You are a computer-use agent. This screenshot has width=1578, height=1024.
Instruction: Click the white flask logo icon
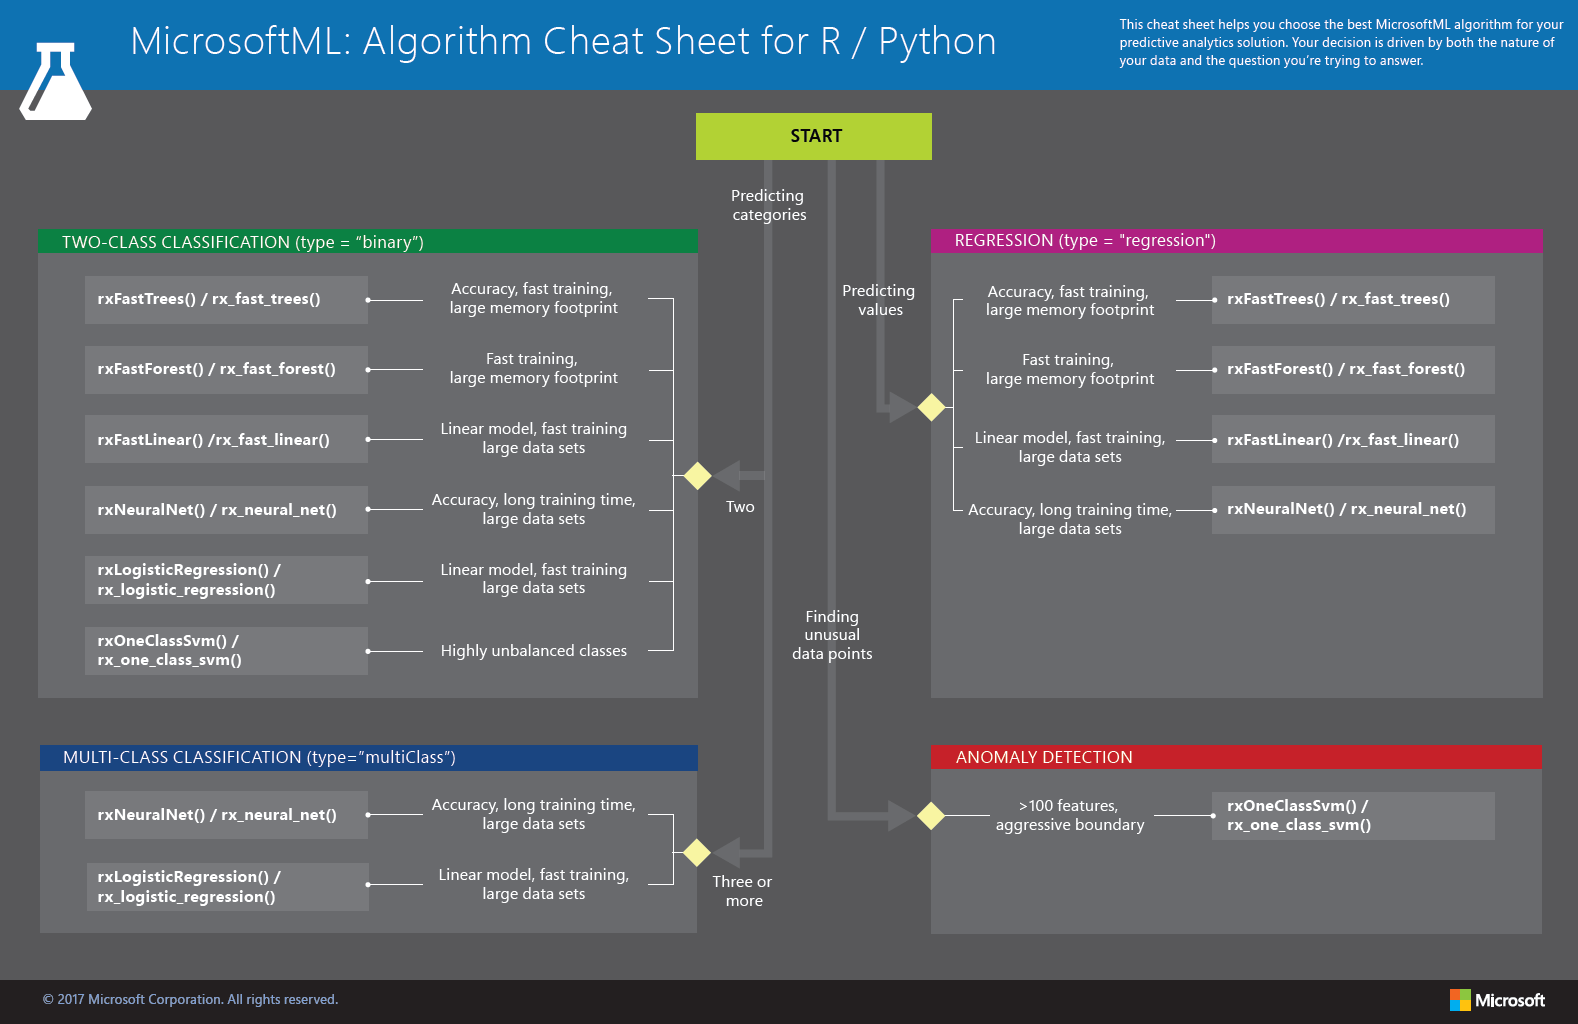tap(56, 82)
